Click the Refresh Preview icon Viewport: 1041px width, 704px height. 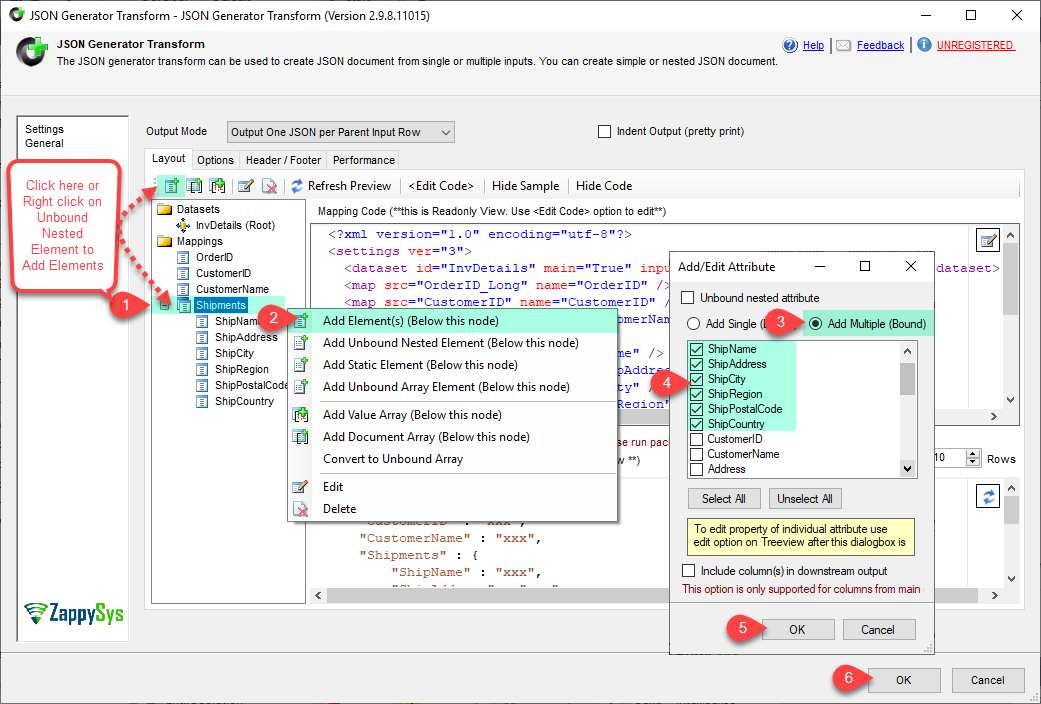click(x=297, y=186)
